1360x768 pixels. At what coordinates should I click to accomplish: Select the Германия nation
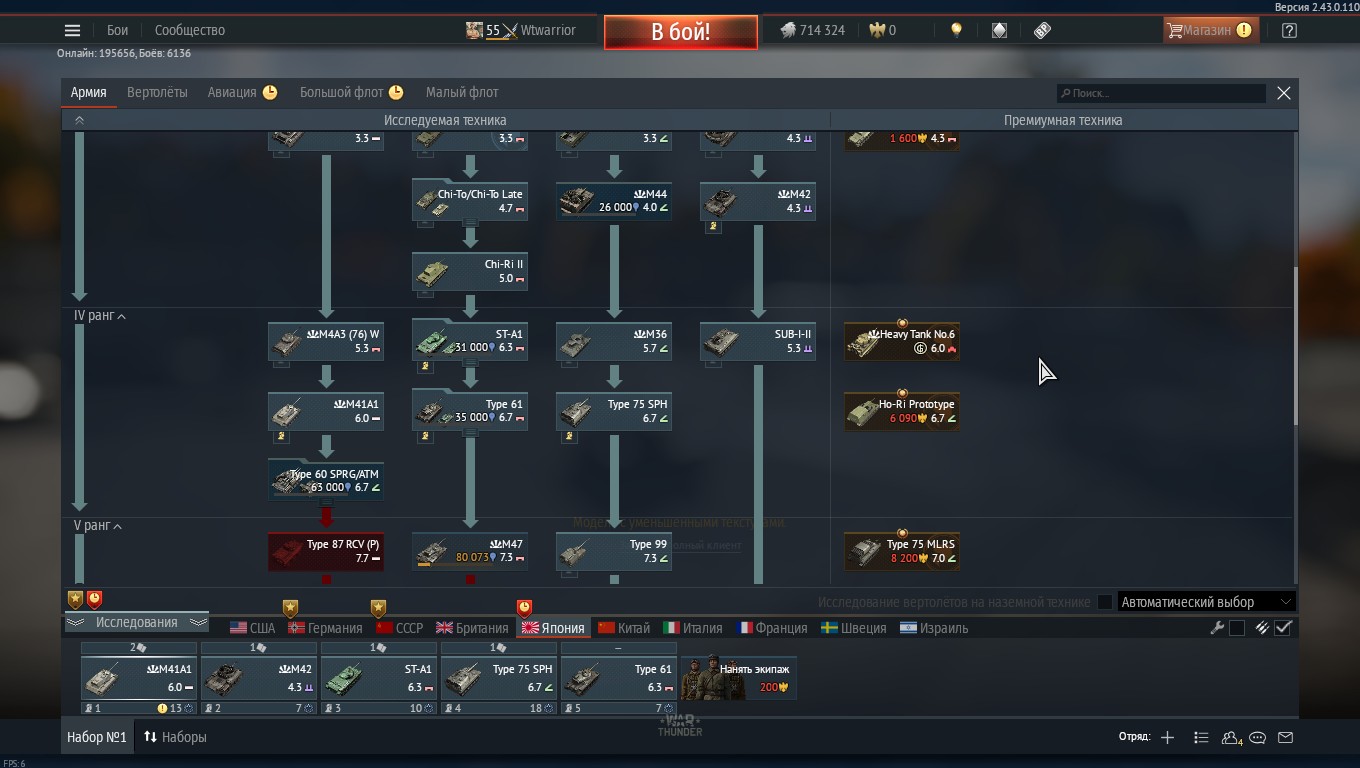(x=325, y=628)
